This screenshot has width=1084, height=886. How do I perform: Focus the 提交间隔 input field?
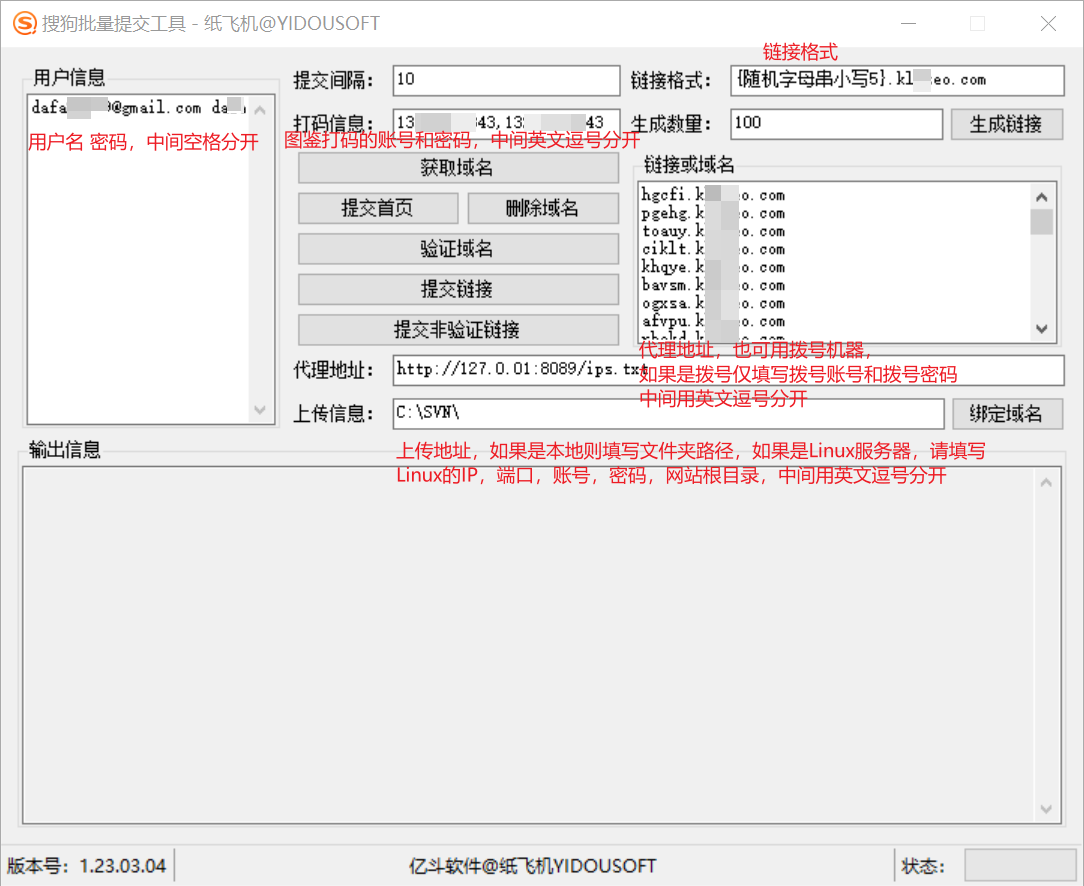[506, 80]
